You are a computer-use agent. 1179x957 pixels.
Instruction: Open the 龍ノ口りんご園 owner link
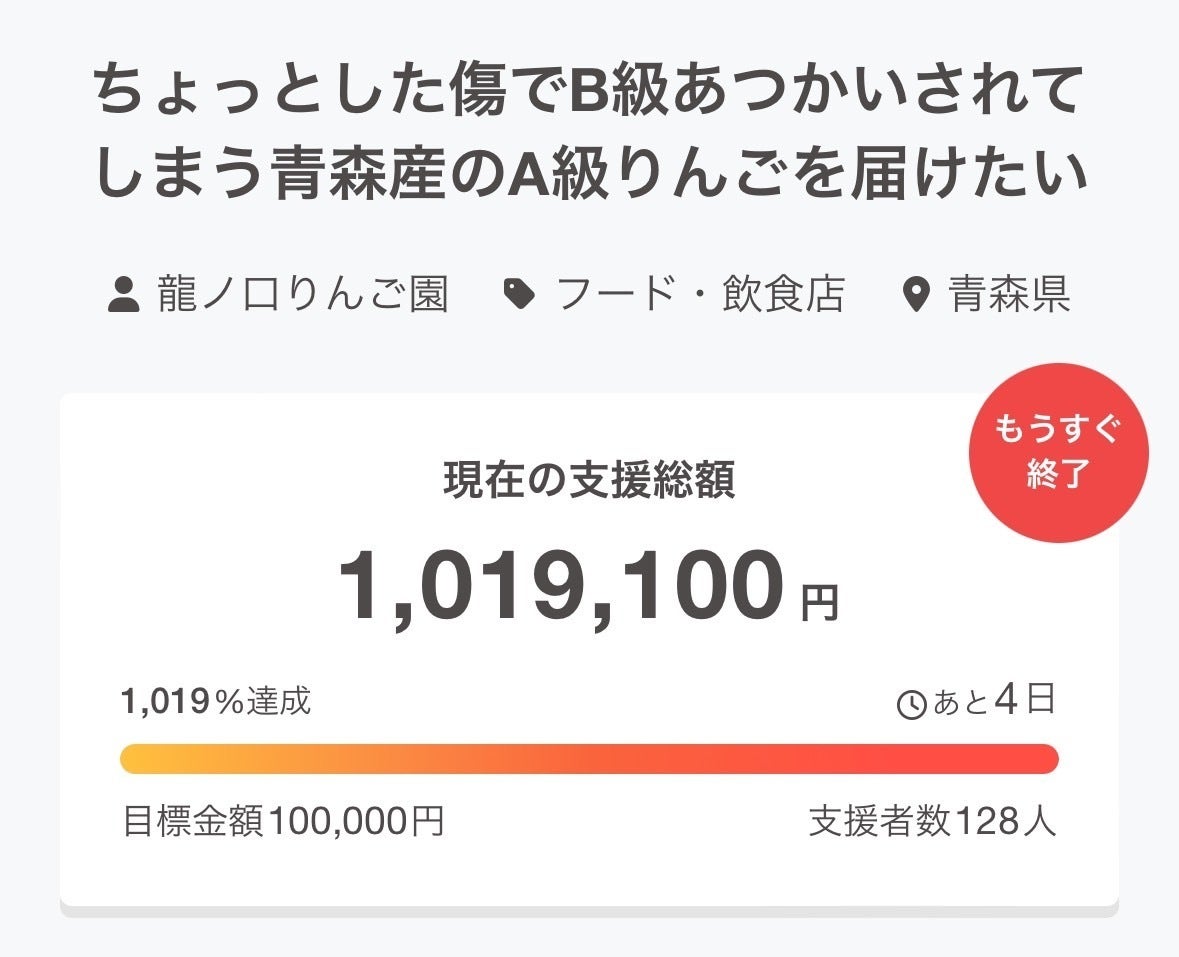coord(302,295)
